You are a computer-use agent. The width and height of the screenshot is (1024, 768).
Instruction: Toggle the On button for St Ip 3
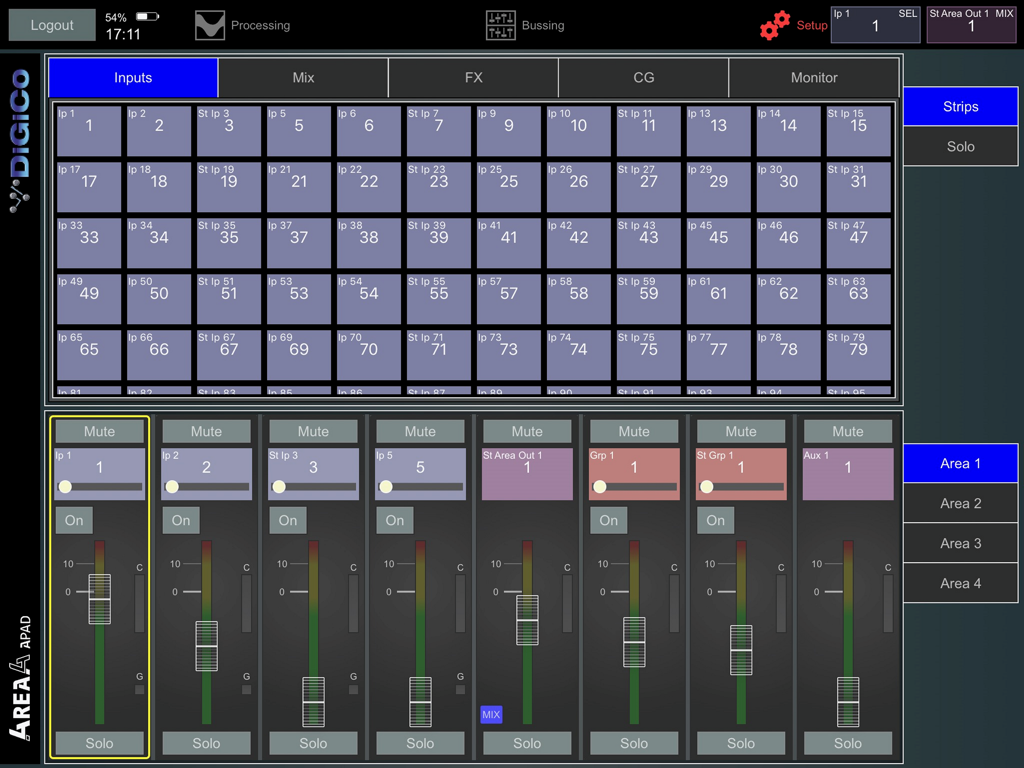pyautogui.click(x=288, y=520)
